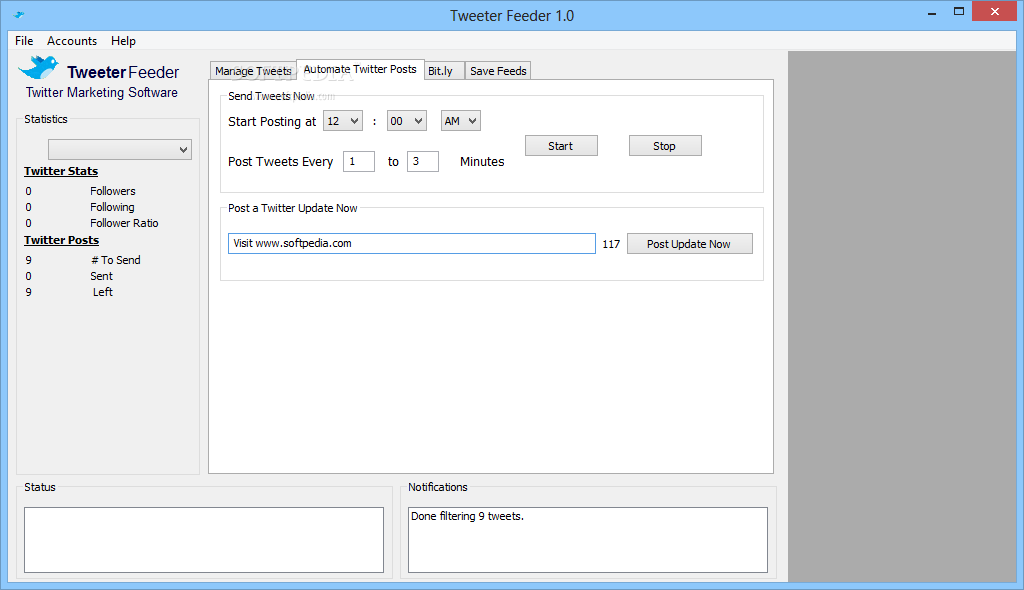Open the minutes dropdown showing 00
This screenshot has width=1024, height=590.
pyautogui.click(x=407, y=121)
